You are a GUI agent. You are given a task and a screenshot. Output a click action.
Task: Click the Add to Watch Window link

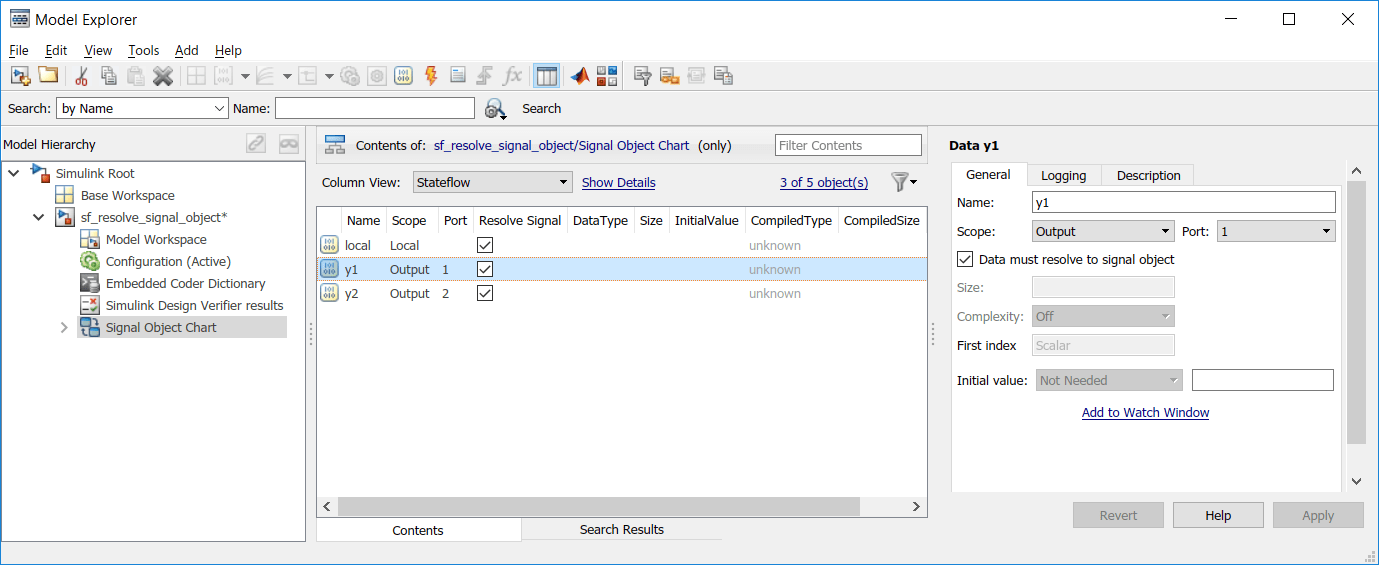pyautogui.click(x=1145, y=412)
